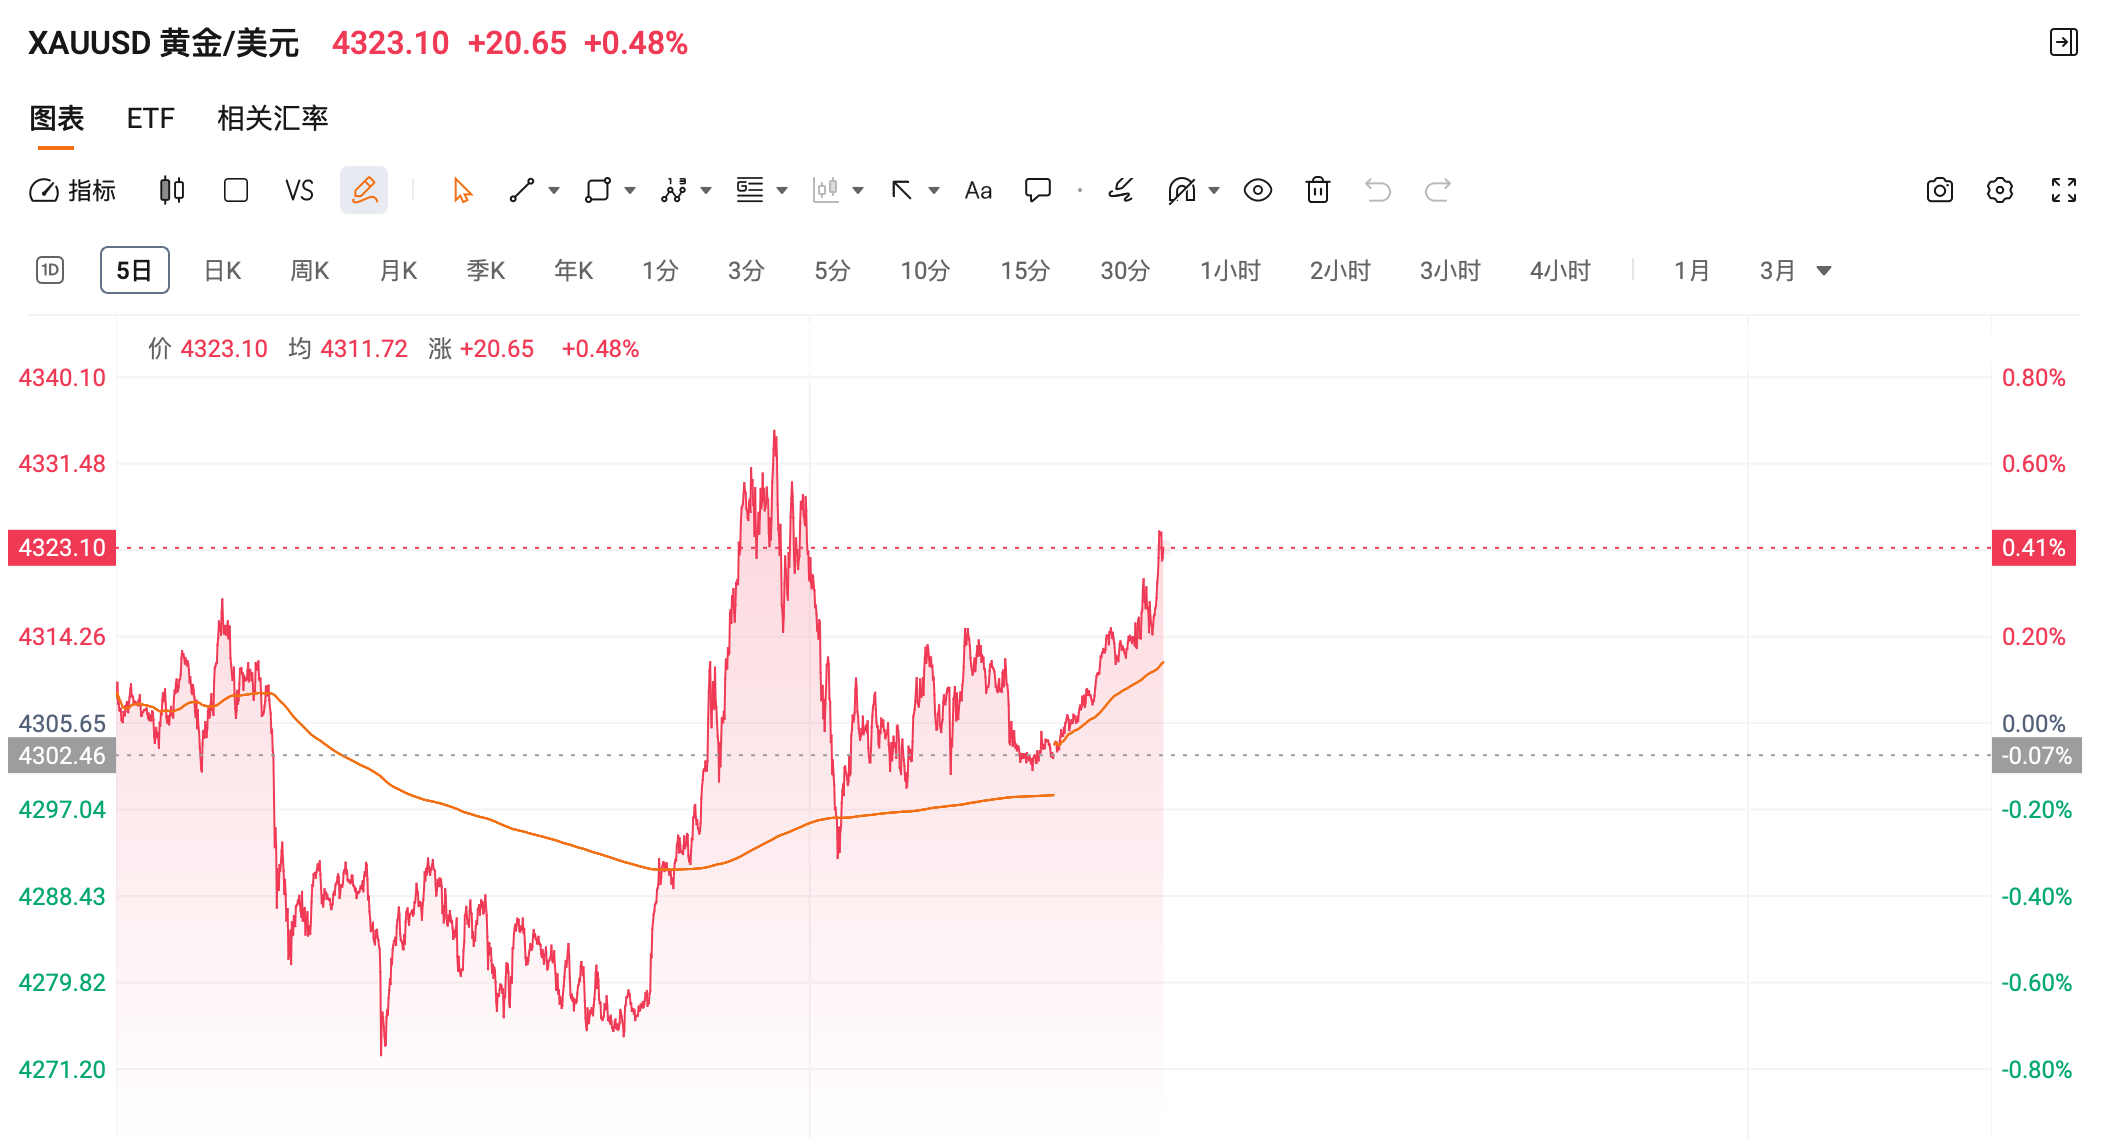2102x1138 pixels.
Task: Open the comment bubble tool
Action: pyautogui.click(x=1038, y=190)
